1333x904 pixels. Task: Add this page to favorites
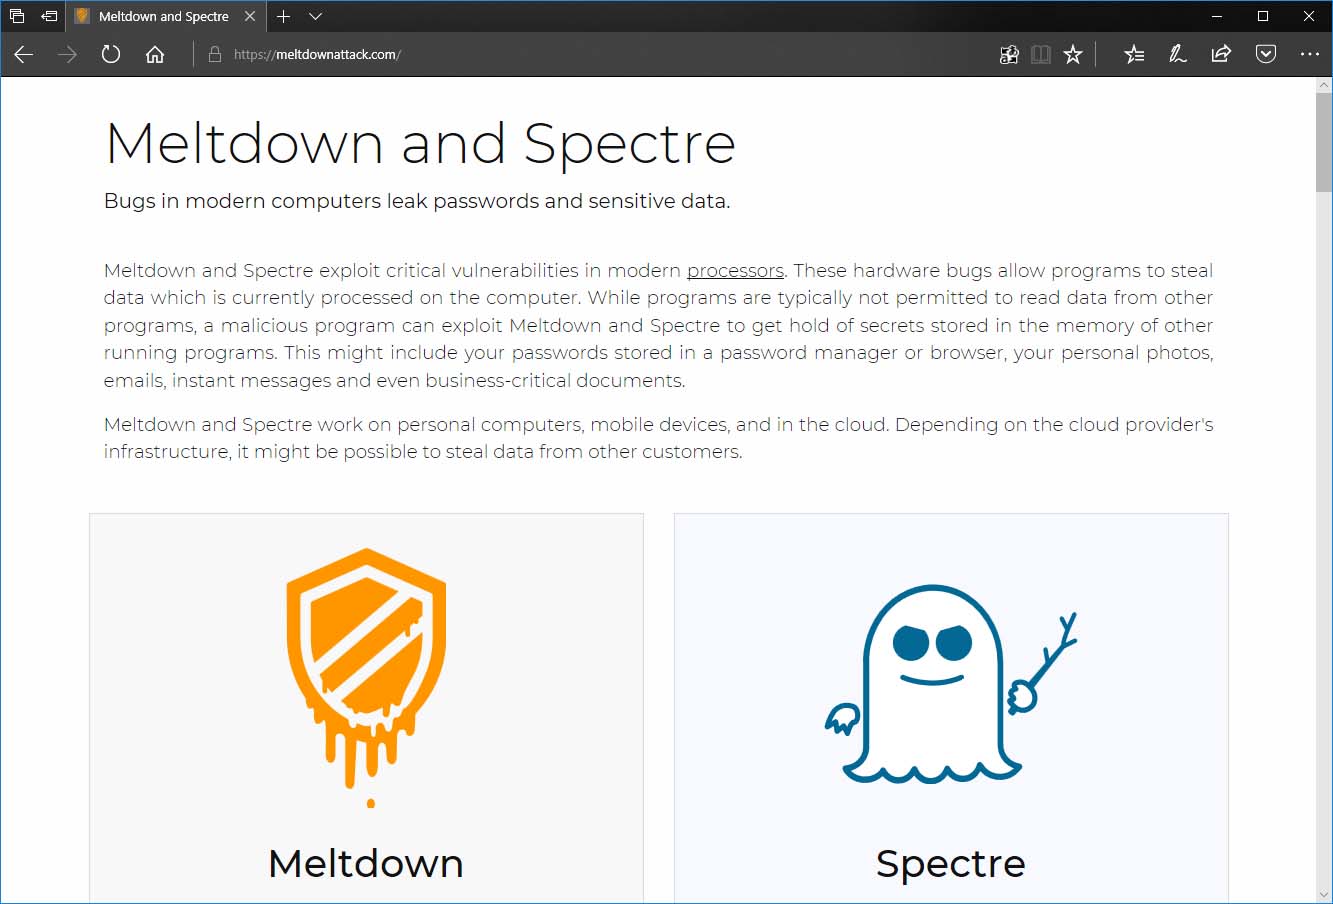[1073, 55]
